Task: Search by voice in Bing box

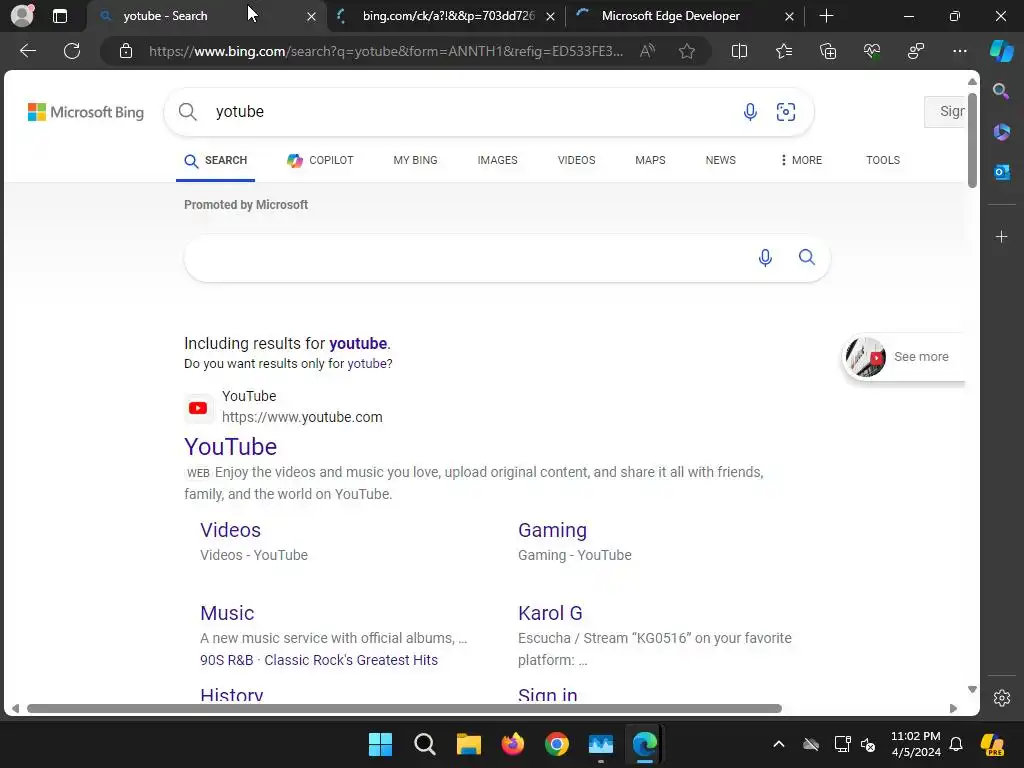Action: pos(750,112)
